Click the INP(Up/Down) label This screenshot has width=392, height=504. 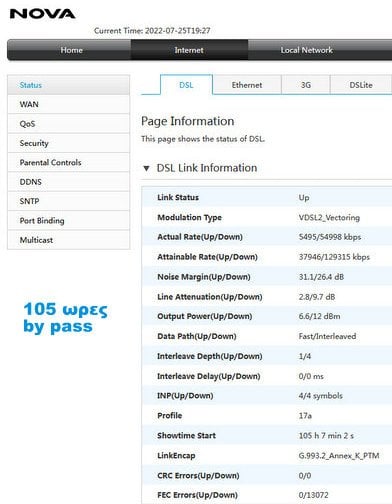click(185, 396)
